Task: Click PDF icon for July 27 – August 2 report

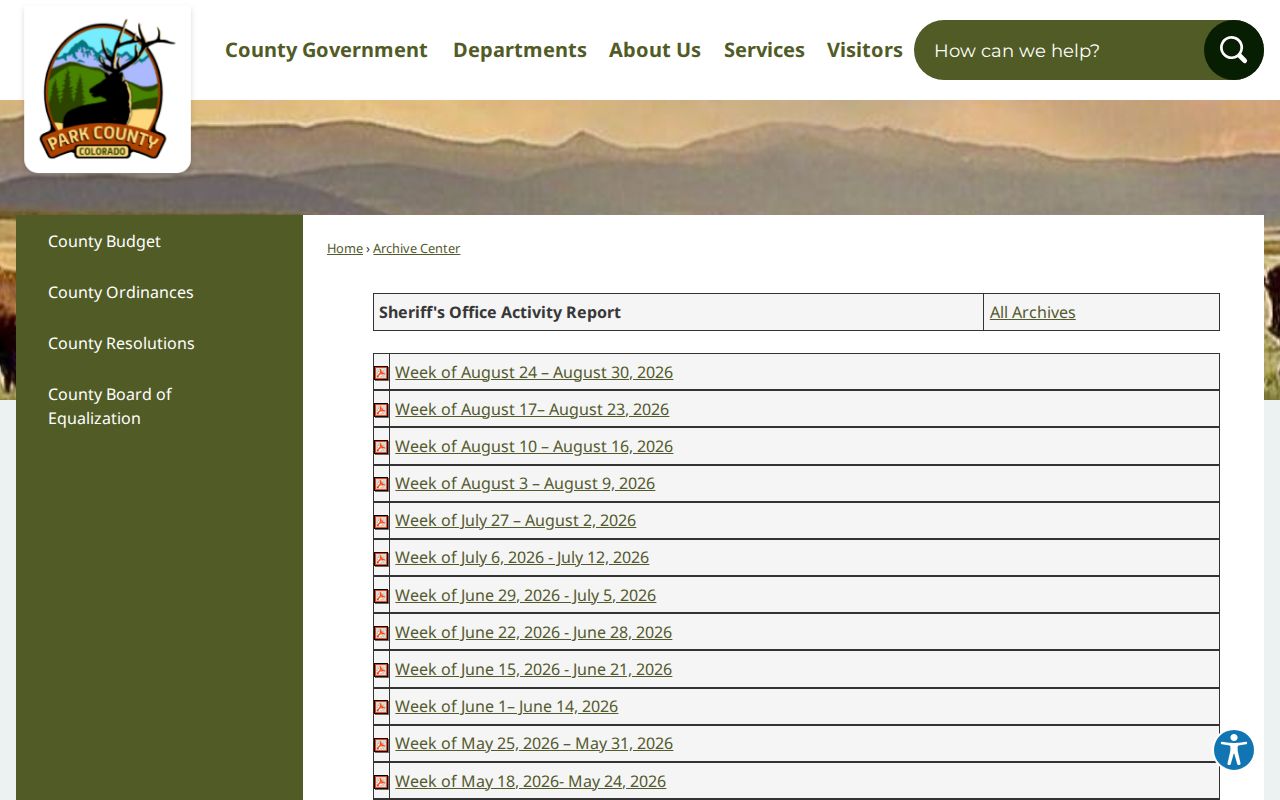Action: tap(381, 522)
